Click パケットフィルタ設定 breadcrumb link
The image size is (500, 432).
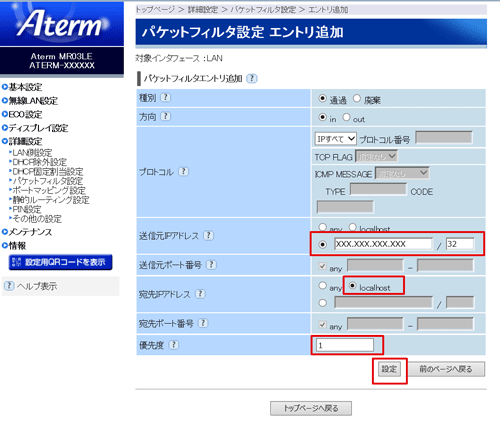(x=263, y=10)
